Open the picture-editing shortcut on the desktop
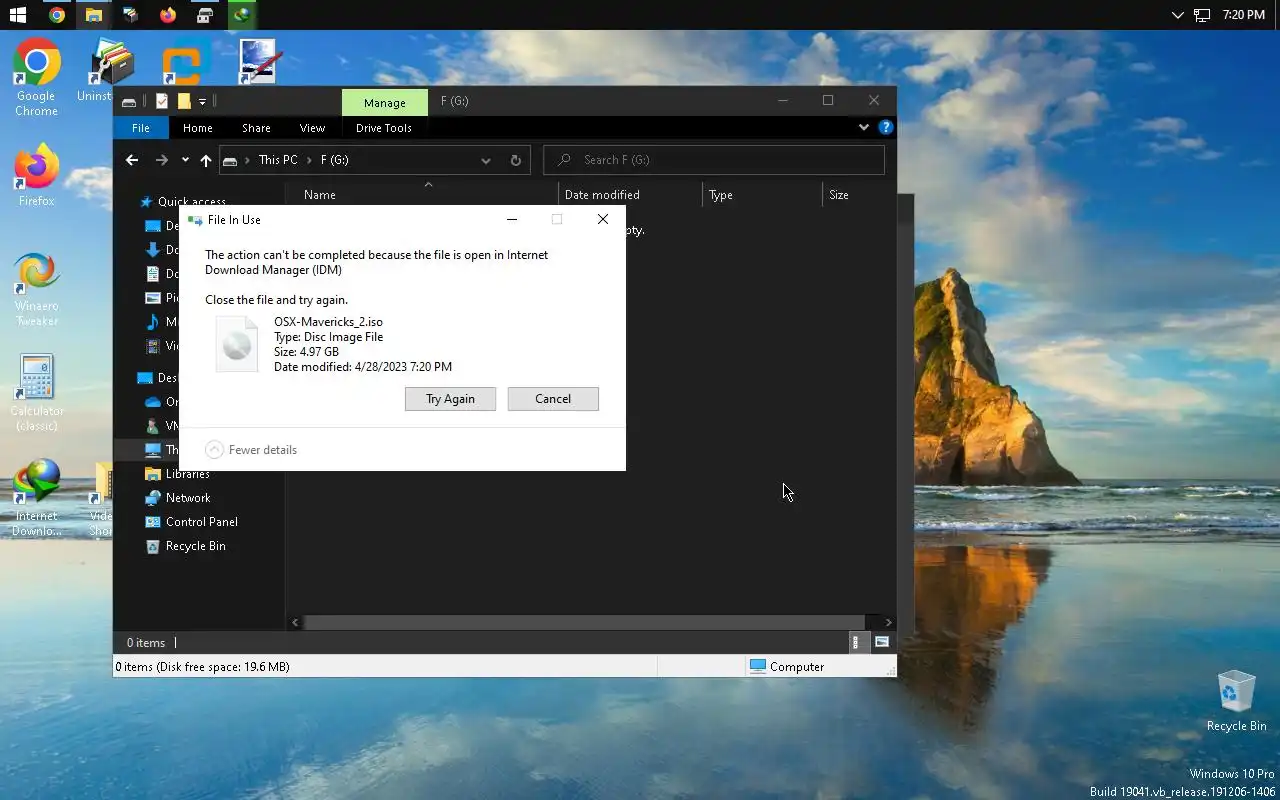 point(258,62)
